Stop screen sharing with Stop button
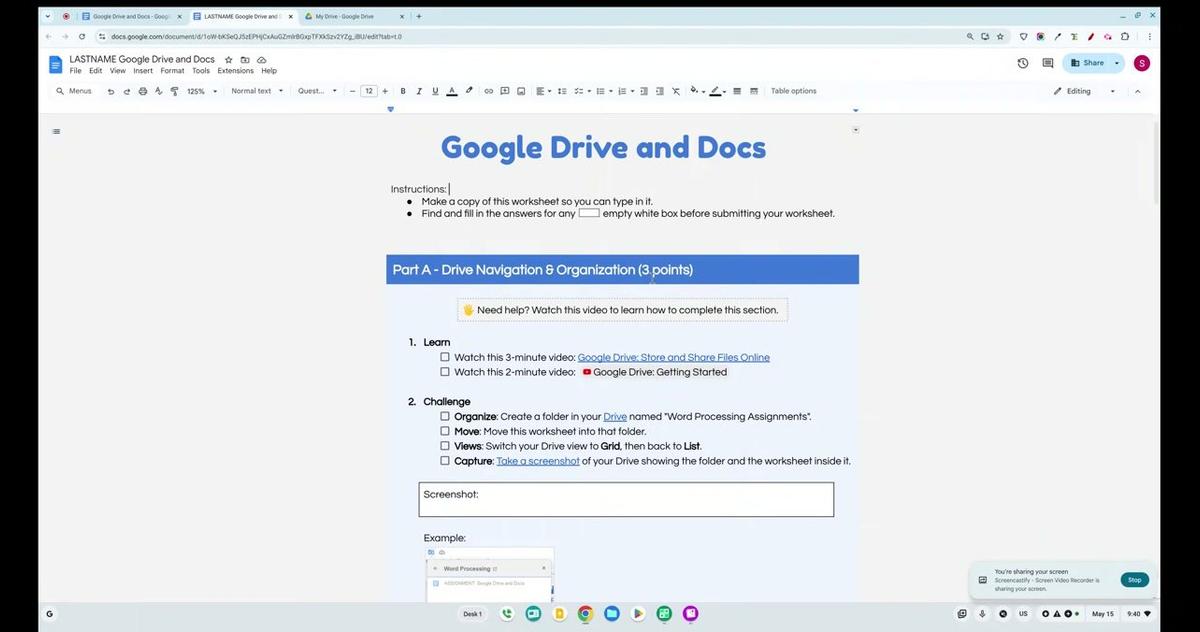The image size is (1200, 632). pyautogui.click(x=1134, y=580)
